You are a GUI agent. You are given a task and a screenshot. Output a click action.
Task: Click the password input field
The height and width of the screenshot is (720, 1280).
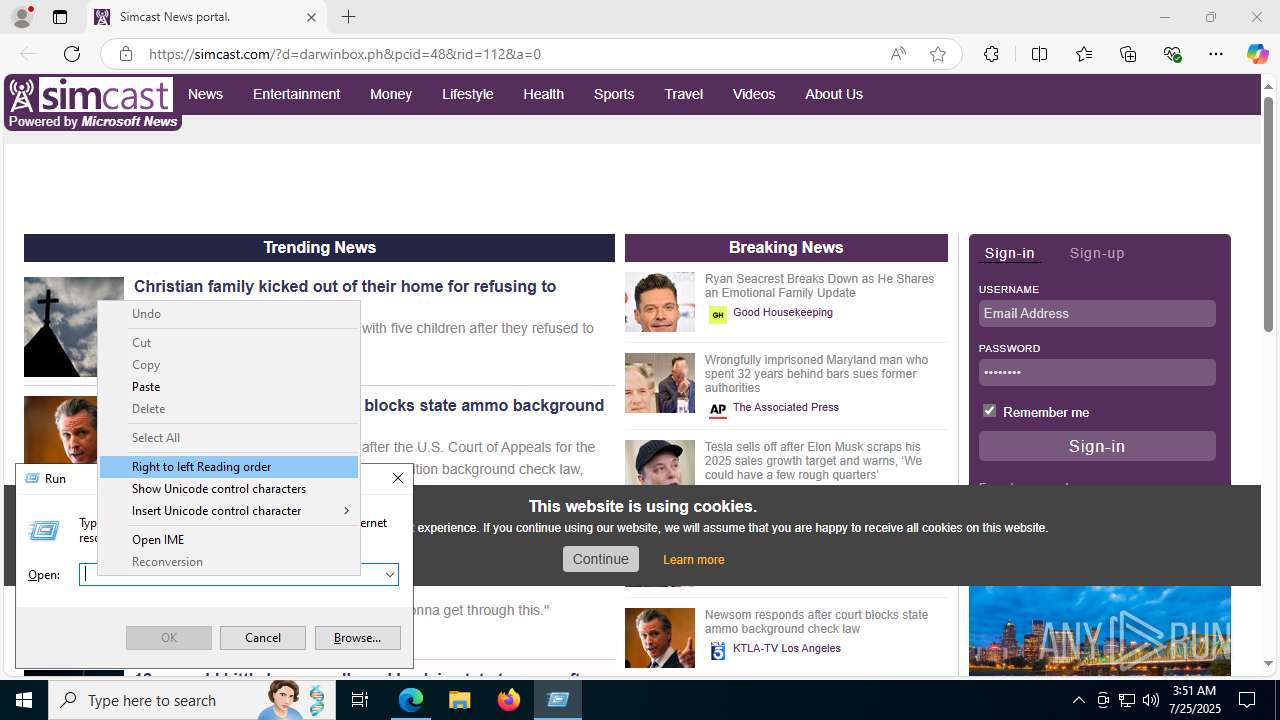coord(1097,372)
